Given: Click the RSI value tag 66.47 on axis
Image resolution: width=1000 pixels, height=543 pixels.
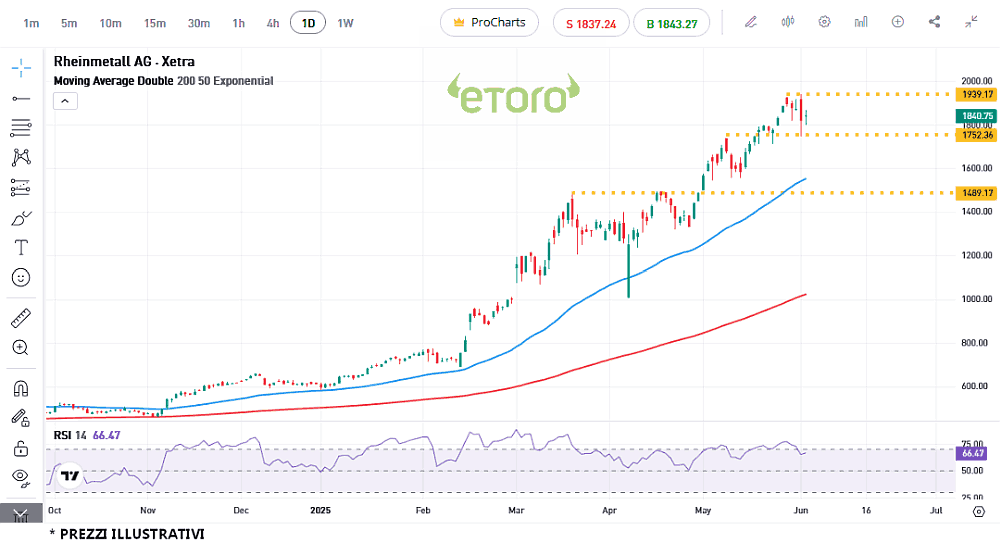Looking at the screenshot, I should pyautogui.click(x=972, y=453).
